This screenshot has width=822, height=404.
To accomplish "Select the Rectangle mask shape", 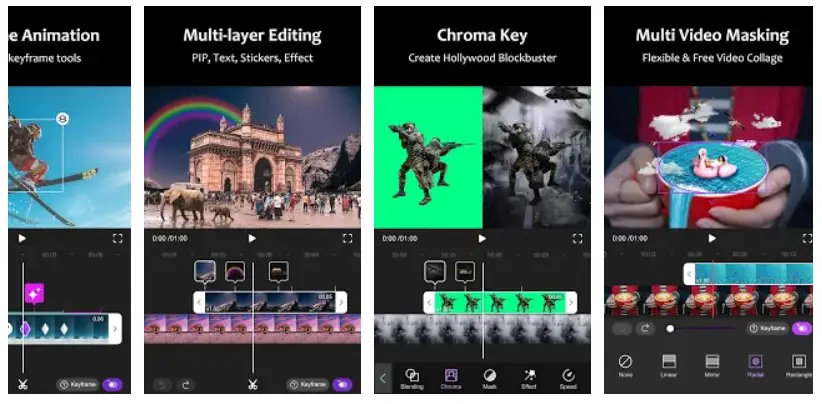I will 799,366.
